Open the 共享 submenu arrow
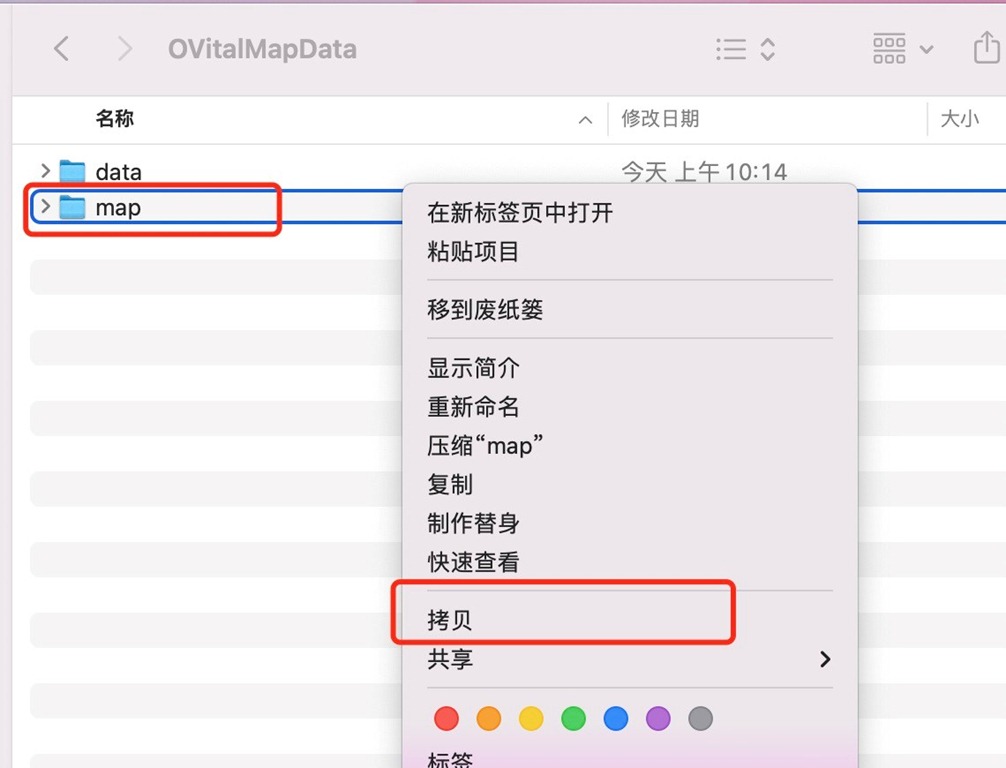 point(825,659)
